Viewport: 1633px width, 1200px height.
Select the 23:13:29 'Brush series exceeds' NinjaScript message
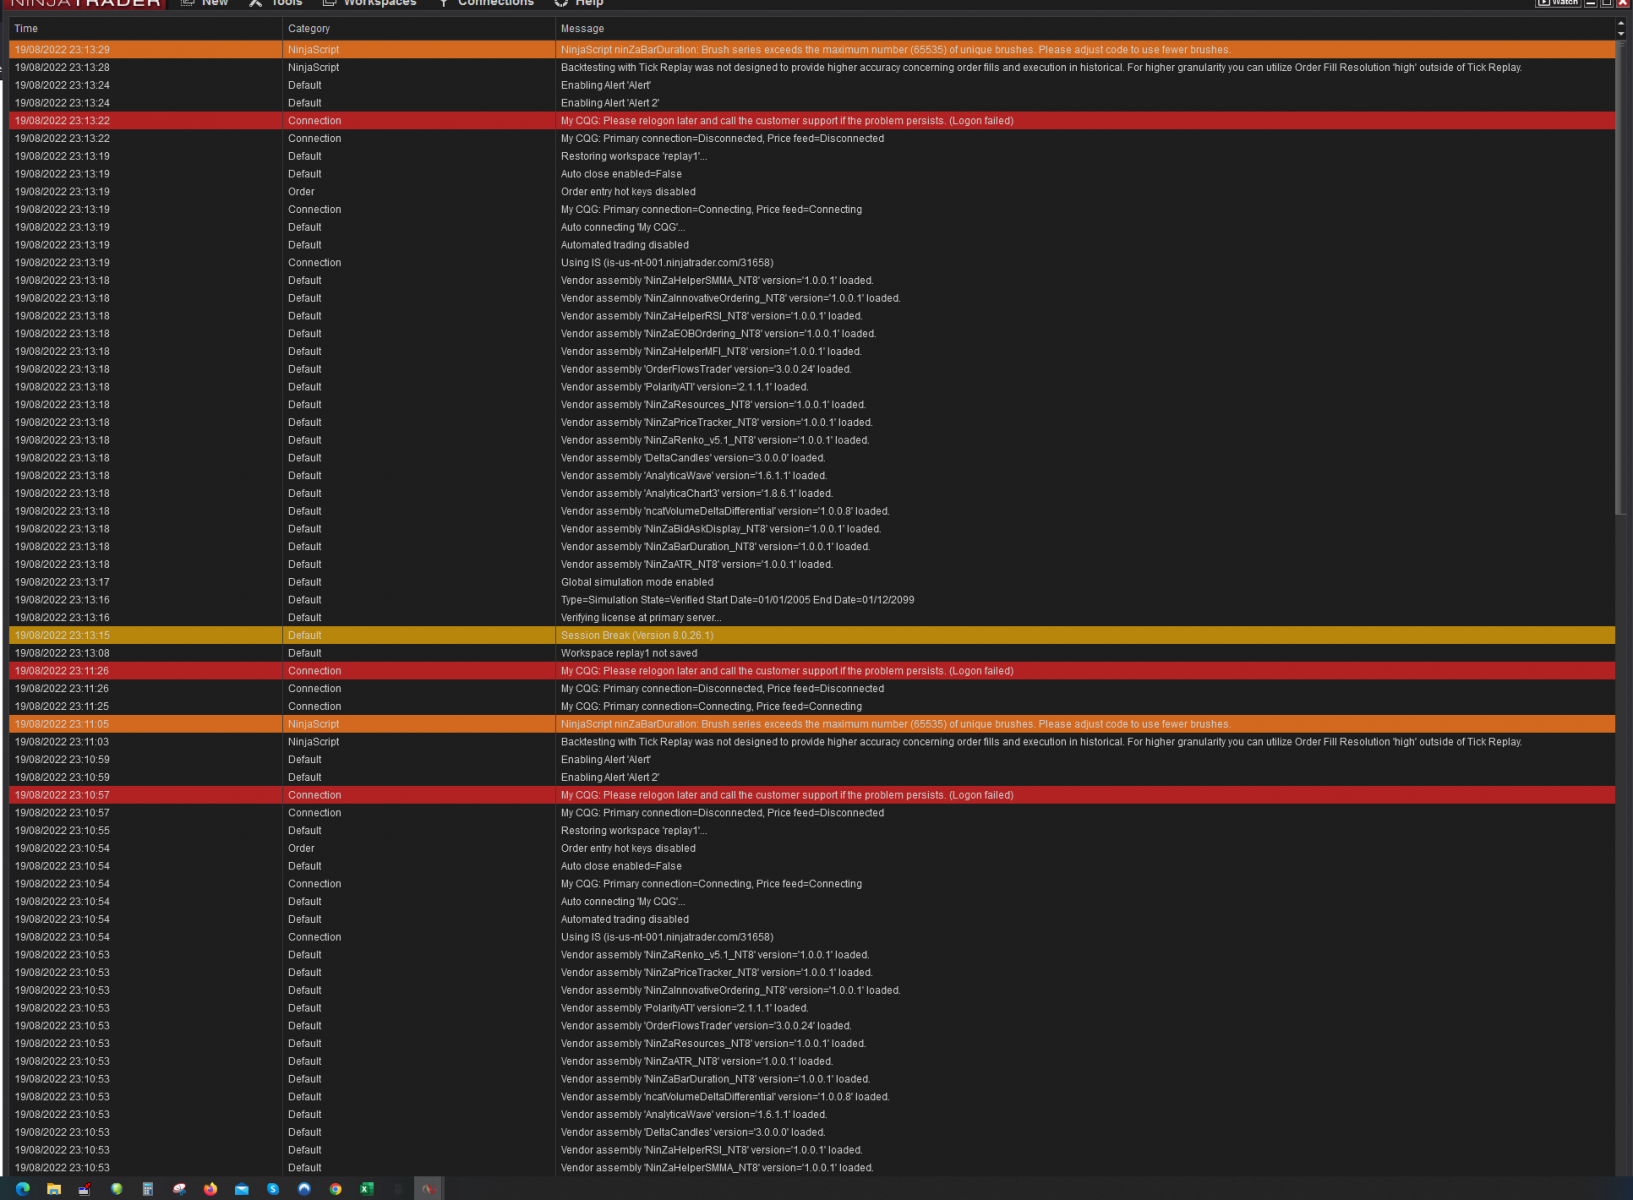(896, 50)
